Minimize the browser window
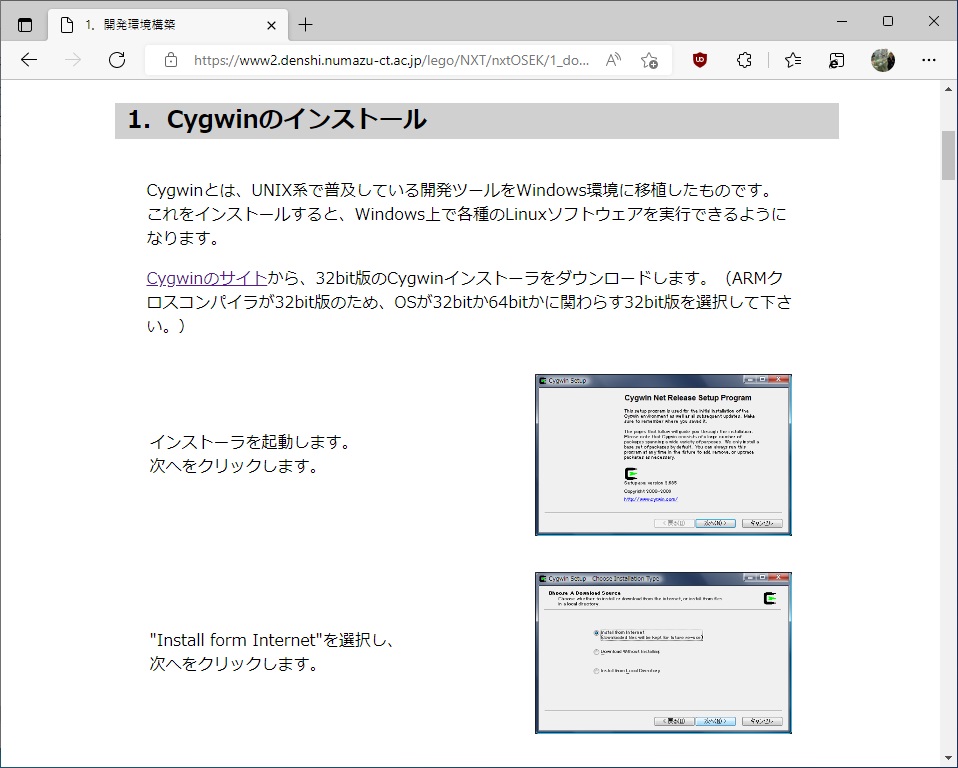This screenshot has height=768, width=958. 842,21
